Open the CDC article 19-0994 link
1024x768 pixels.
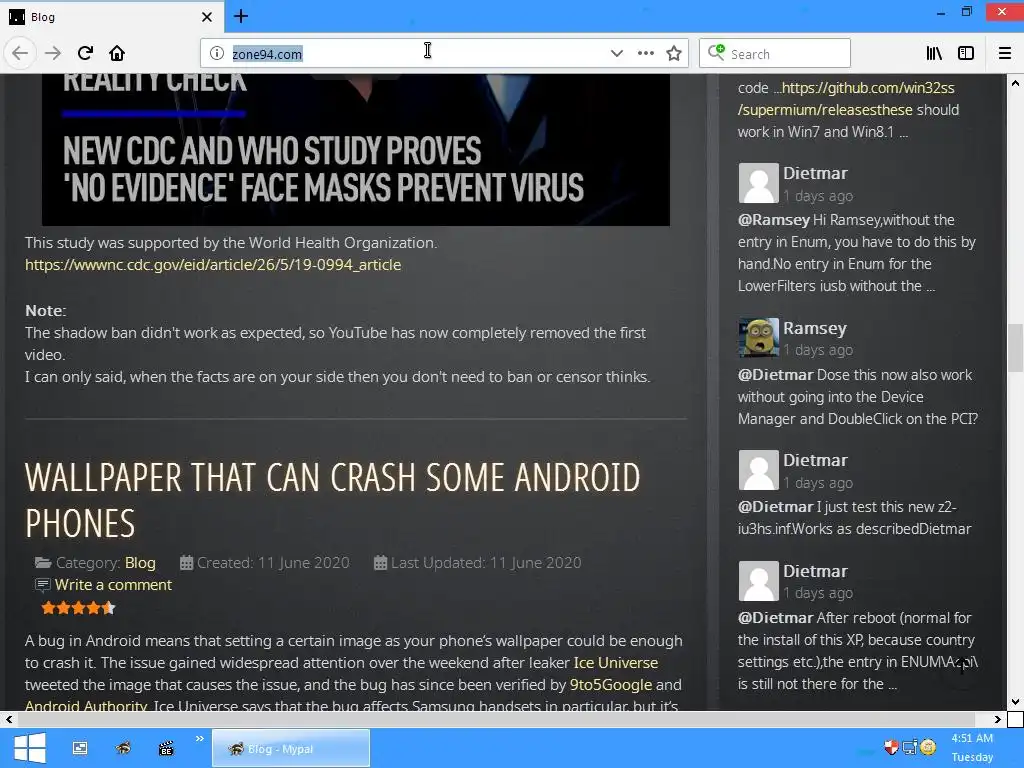213,265
